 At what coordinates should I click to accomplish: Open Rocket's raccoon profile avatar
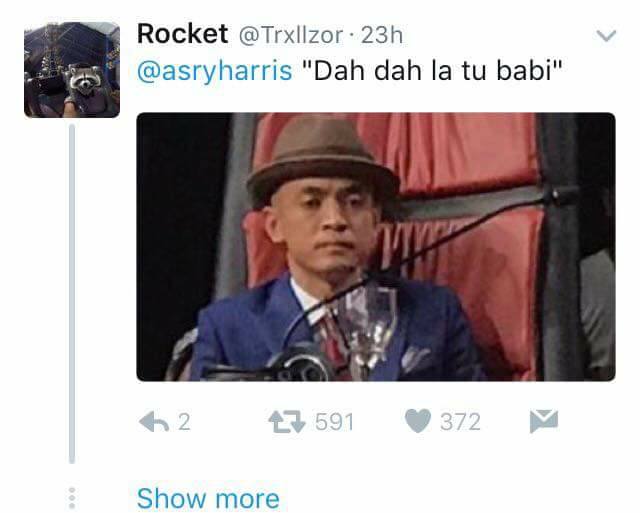coord(72,70)
